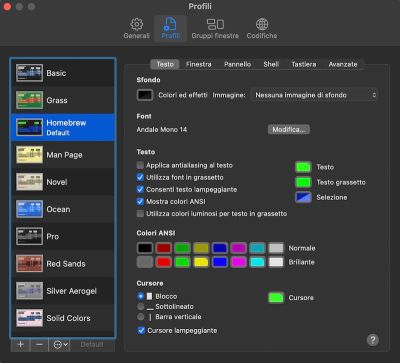
Task: Uncheck Cursore lampeggiante
Action: click(x=141, y=330)
